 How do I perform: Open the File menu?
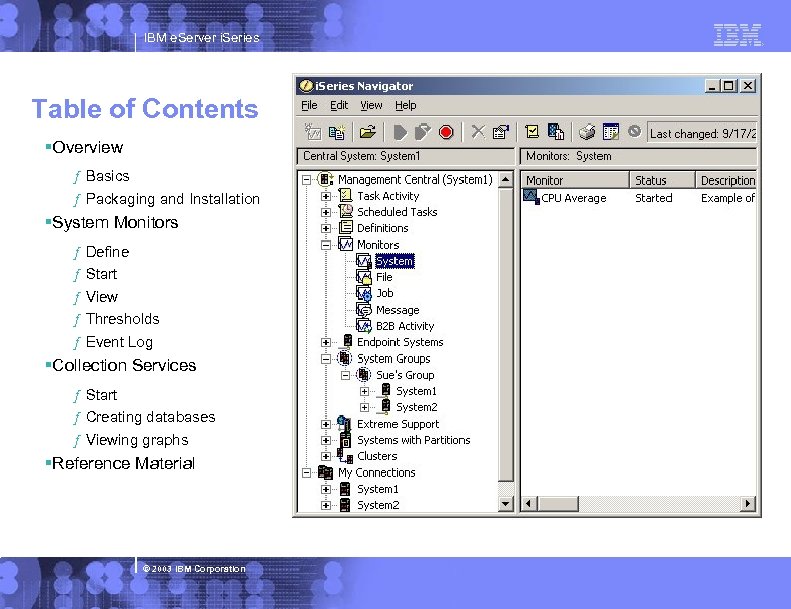[309, 105]
